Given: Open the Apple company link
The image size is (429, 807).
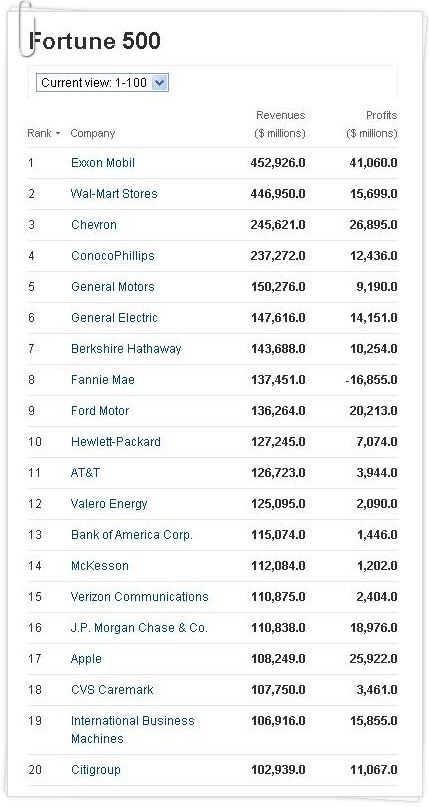Looking at the screenshot, I should coord(86,659).
